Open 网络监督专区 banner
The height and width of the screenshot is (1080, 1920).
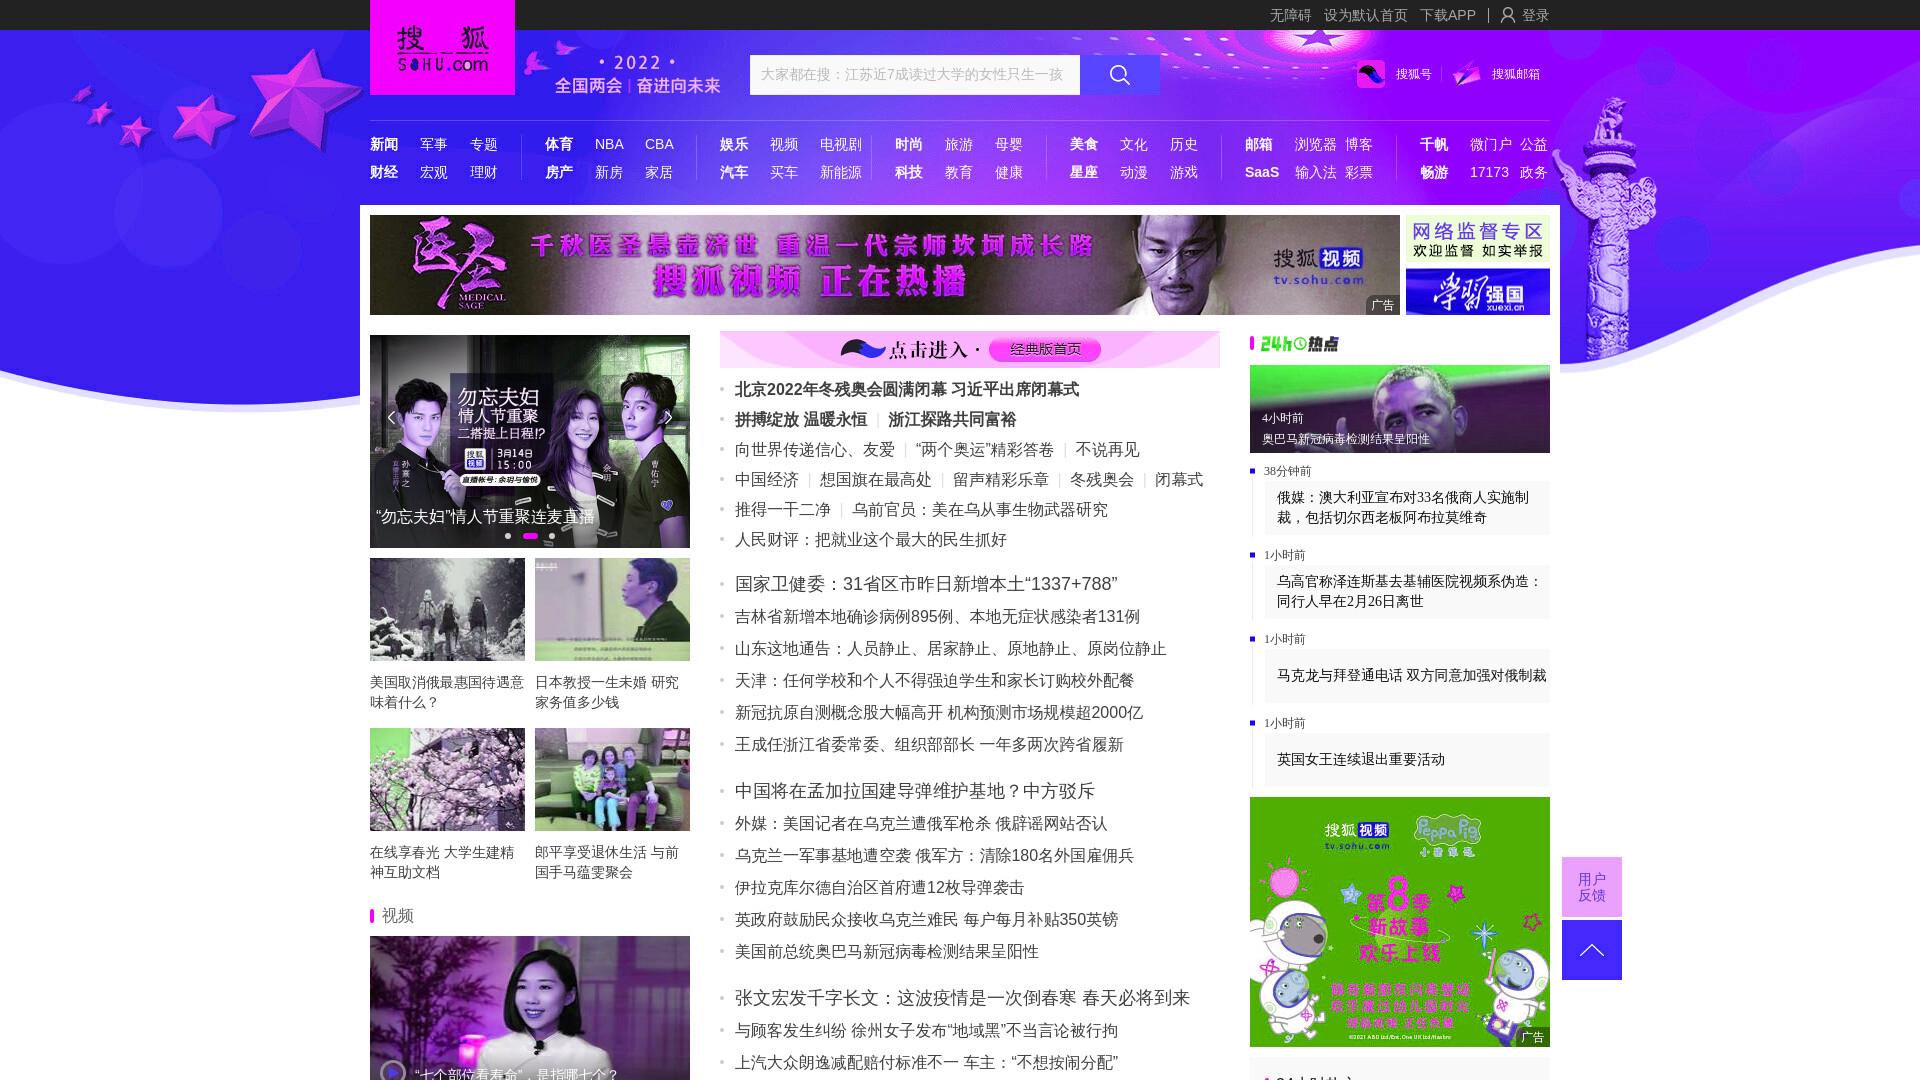click(1478, 239)
